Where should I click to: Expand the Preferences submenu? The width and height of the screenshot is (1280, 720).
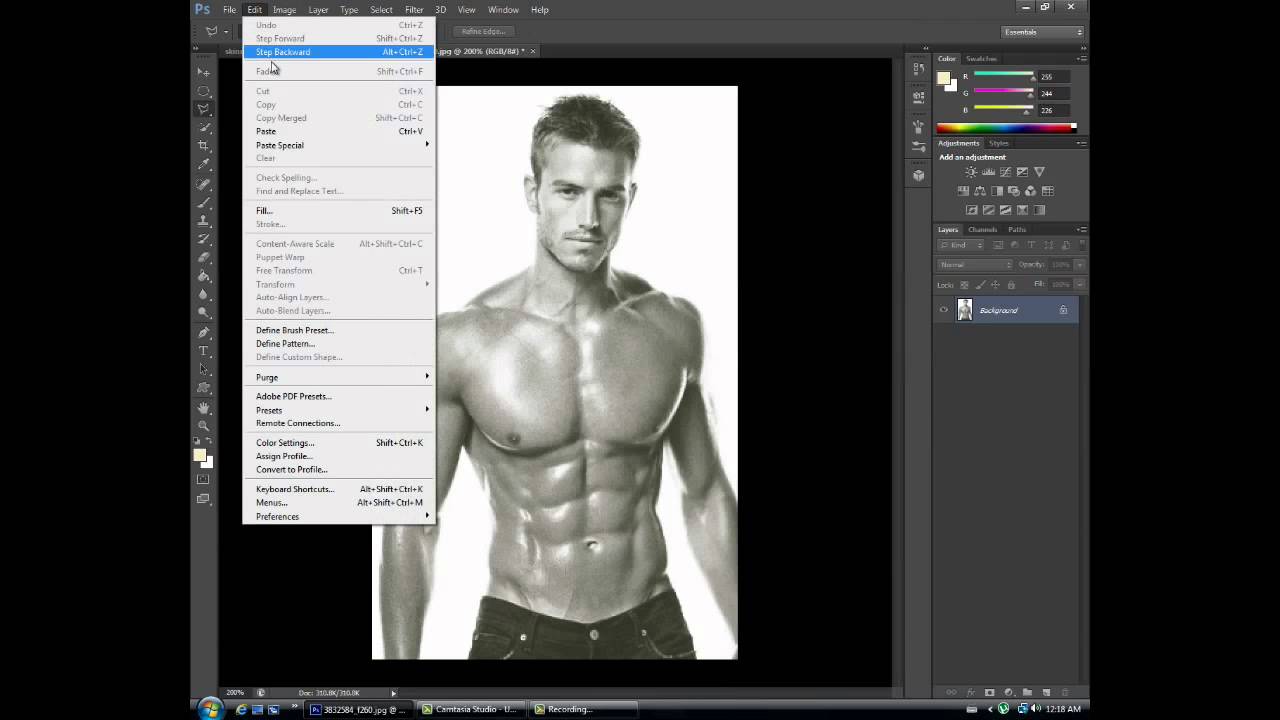(x=339, y=517)
